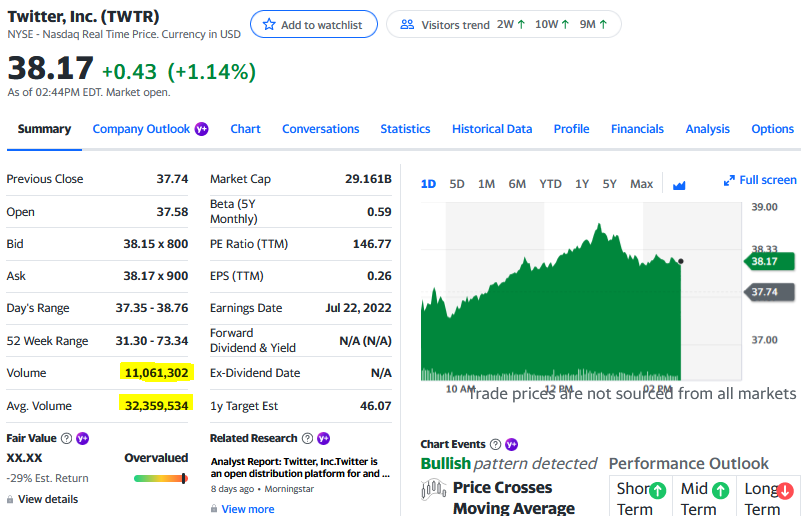Click the 2W visitors trend up arrow
This screenshot has height=516, width=801.
[521, 25]
